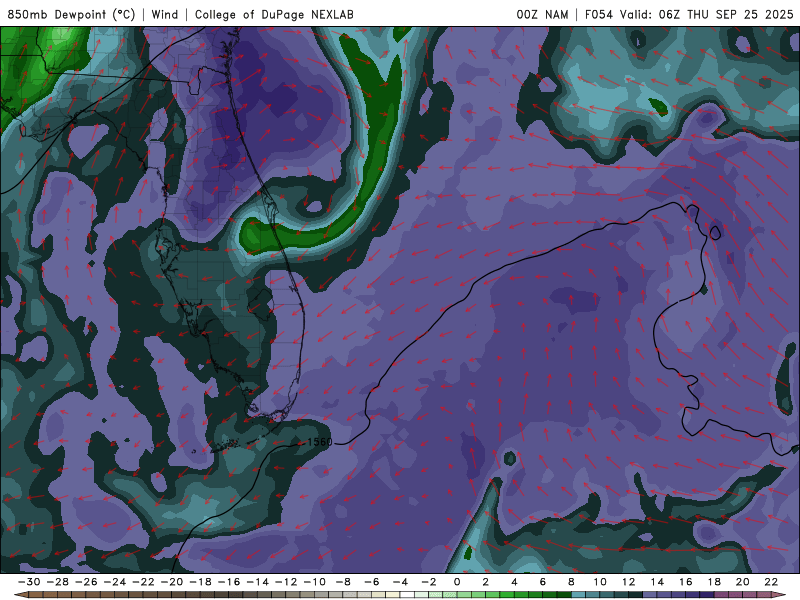
Task: Click the 'Wind' label in header
Action: coord(165,15)
